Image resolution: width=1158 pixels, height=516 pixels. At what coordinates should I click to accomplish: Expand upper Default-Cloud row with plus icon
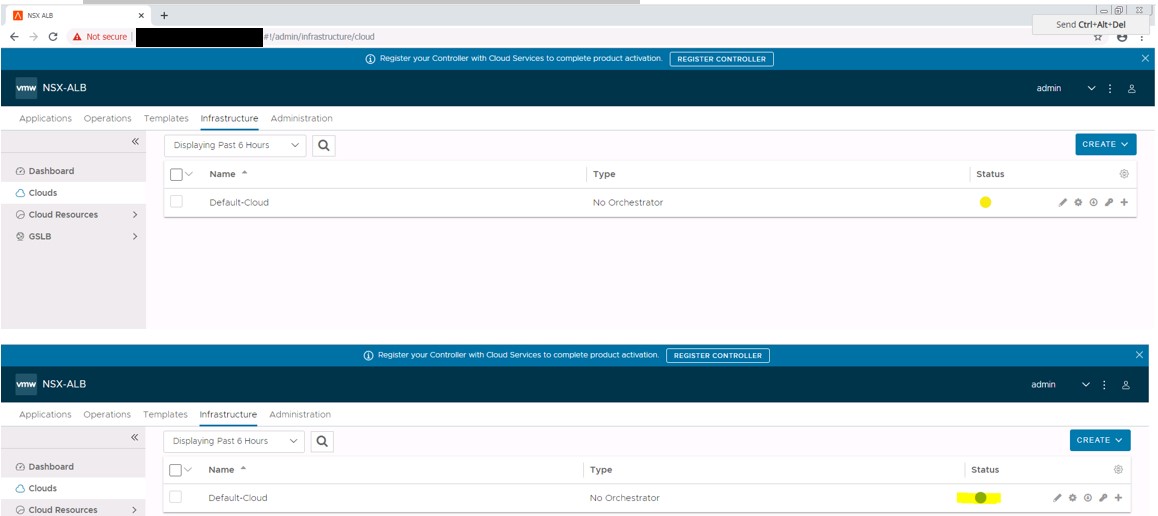[1124, 202]
